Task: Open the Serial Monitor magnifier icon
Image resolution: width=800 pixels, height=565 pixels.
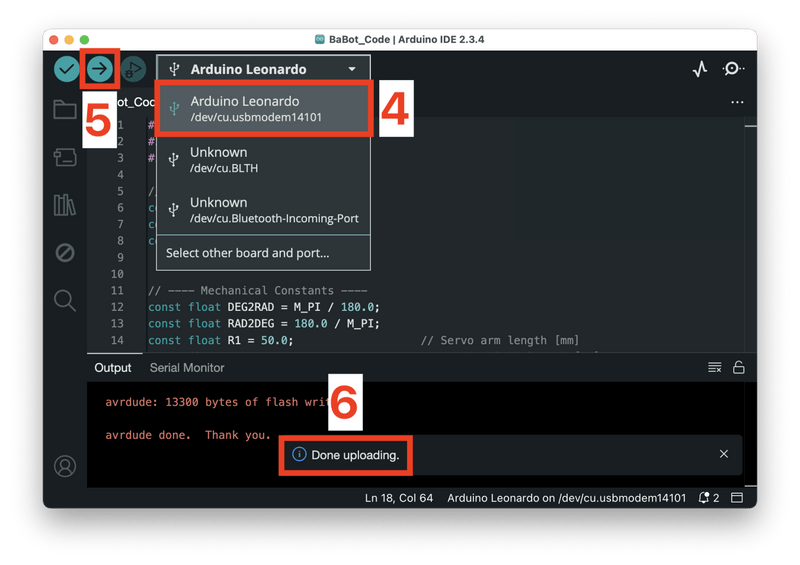Action: (x=733, y=69)
